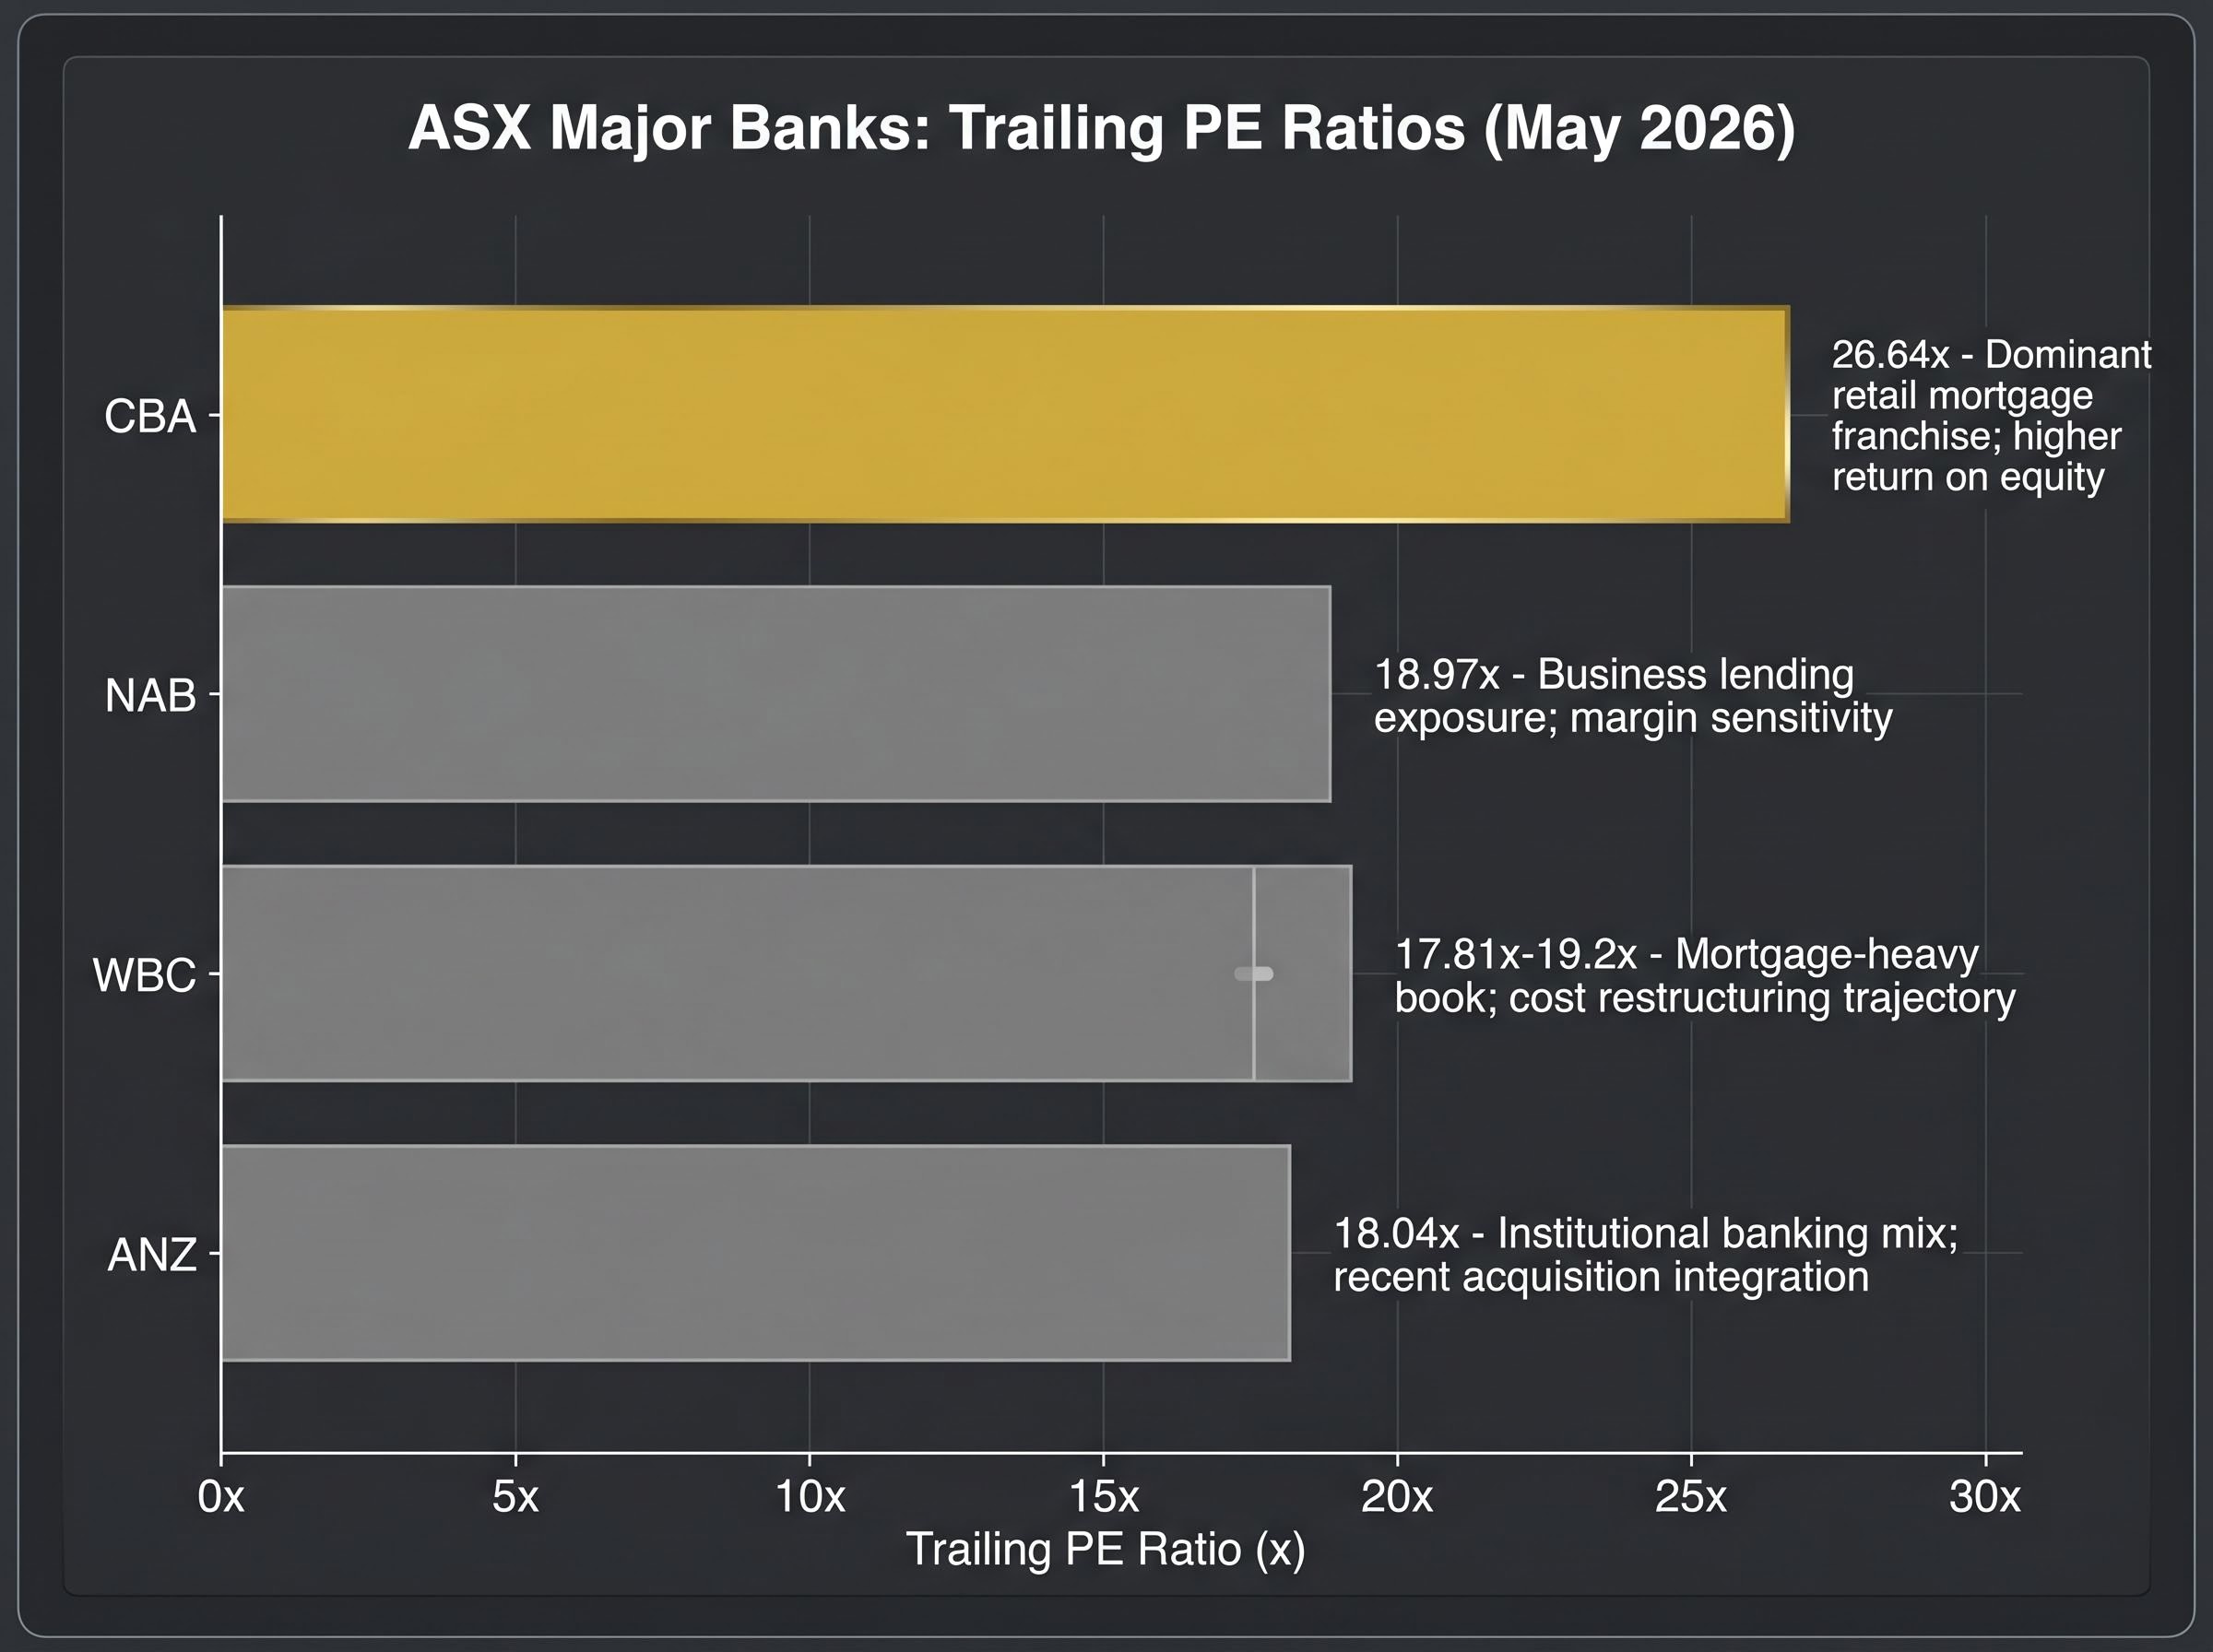Click the 'Trailing PE Ratio (x)' axis title
The image size is (2213, 1652).
[x=1105, y=1549]
